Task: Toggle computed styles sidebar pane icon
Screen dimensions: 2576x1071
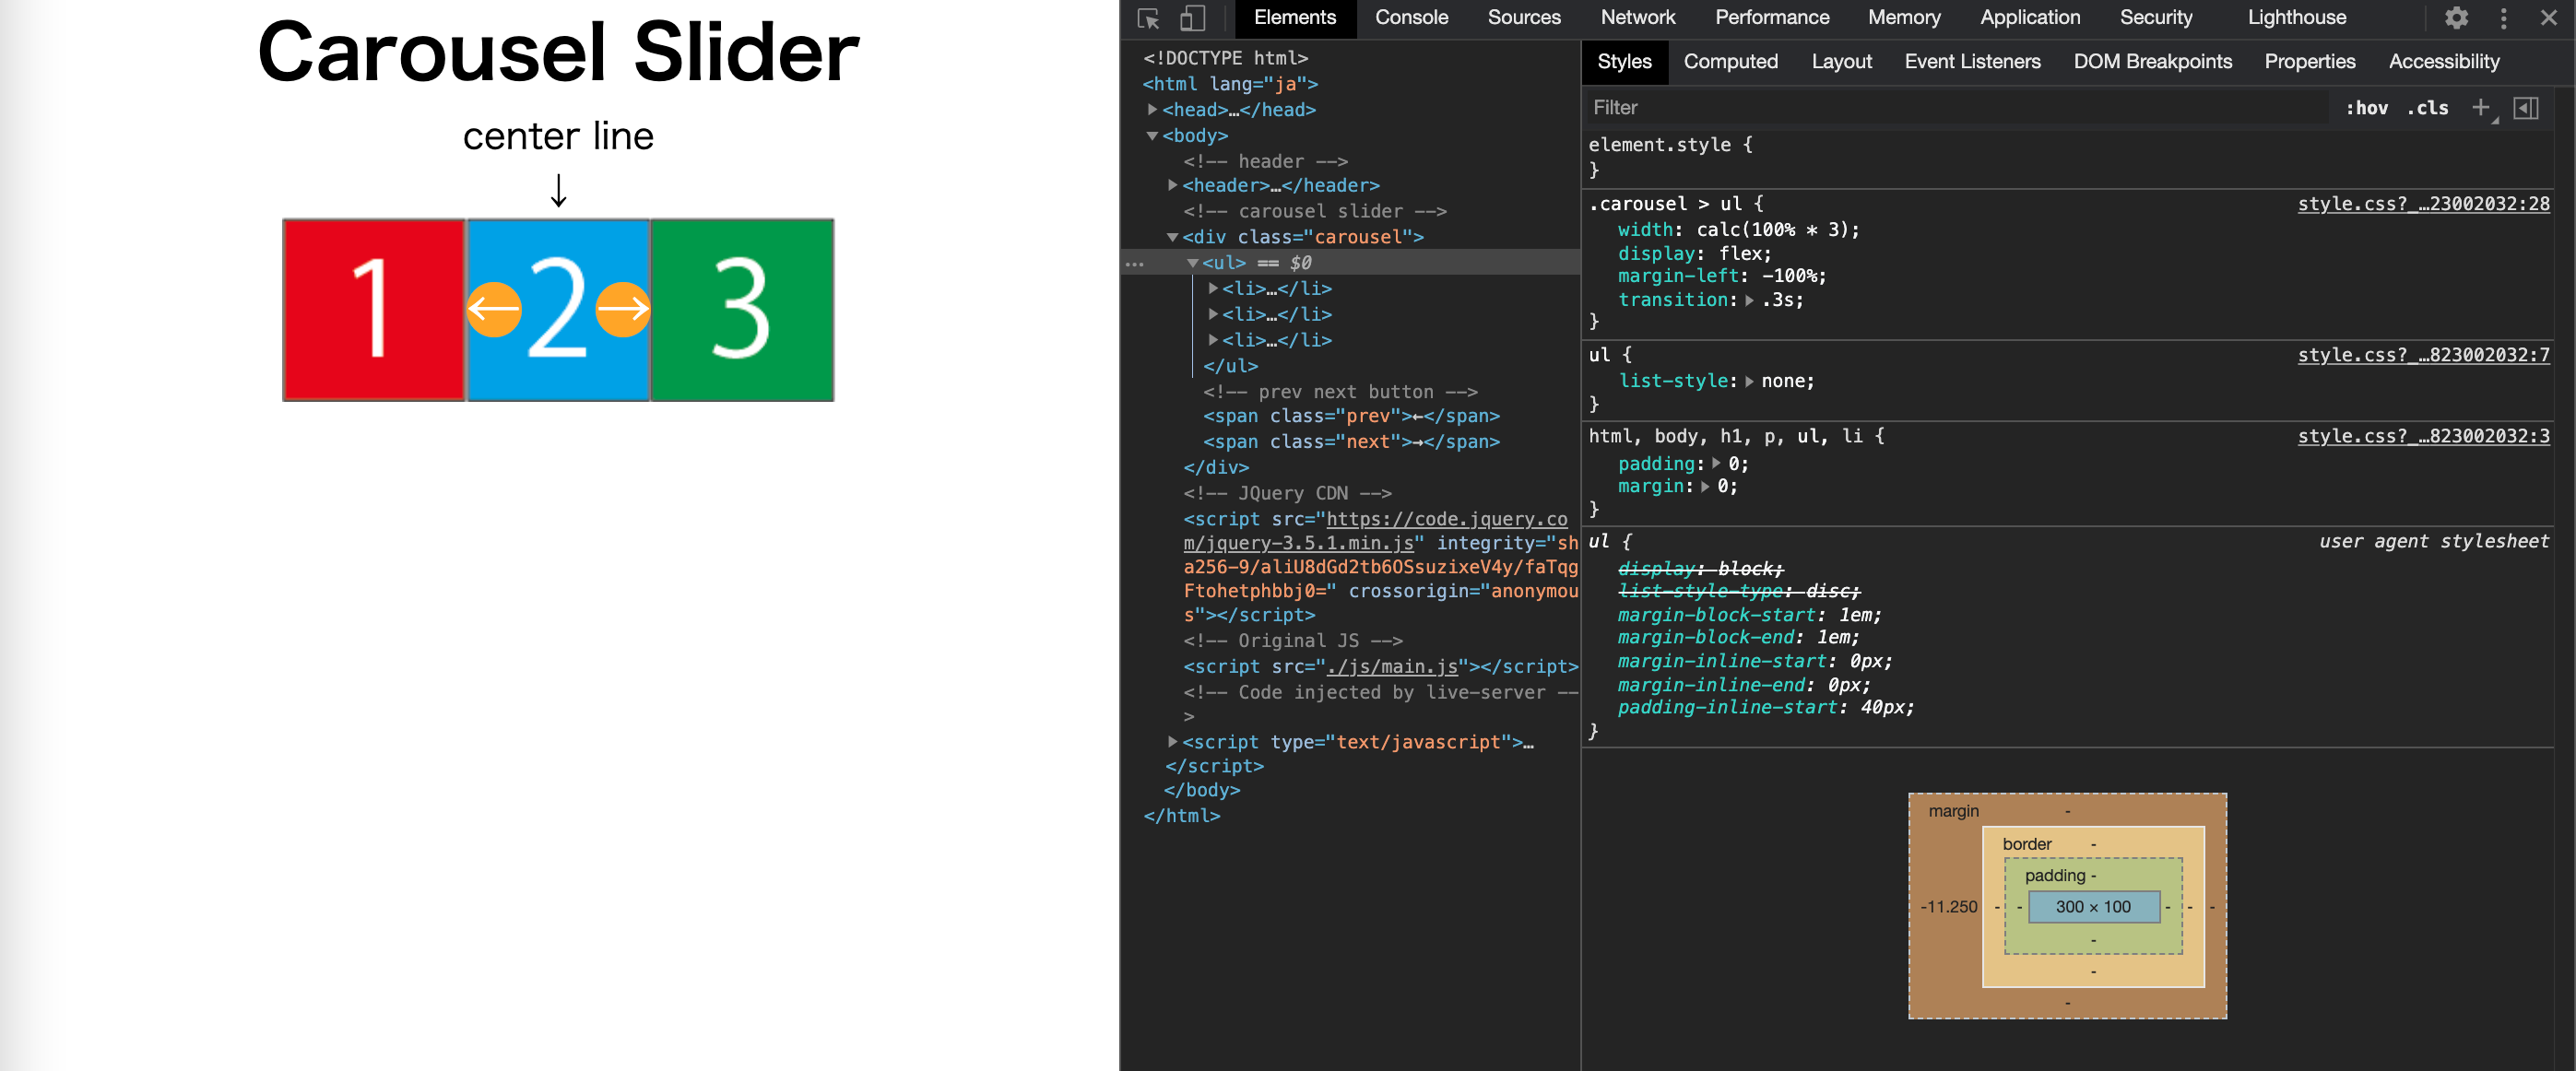Action: 2525,107
